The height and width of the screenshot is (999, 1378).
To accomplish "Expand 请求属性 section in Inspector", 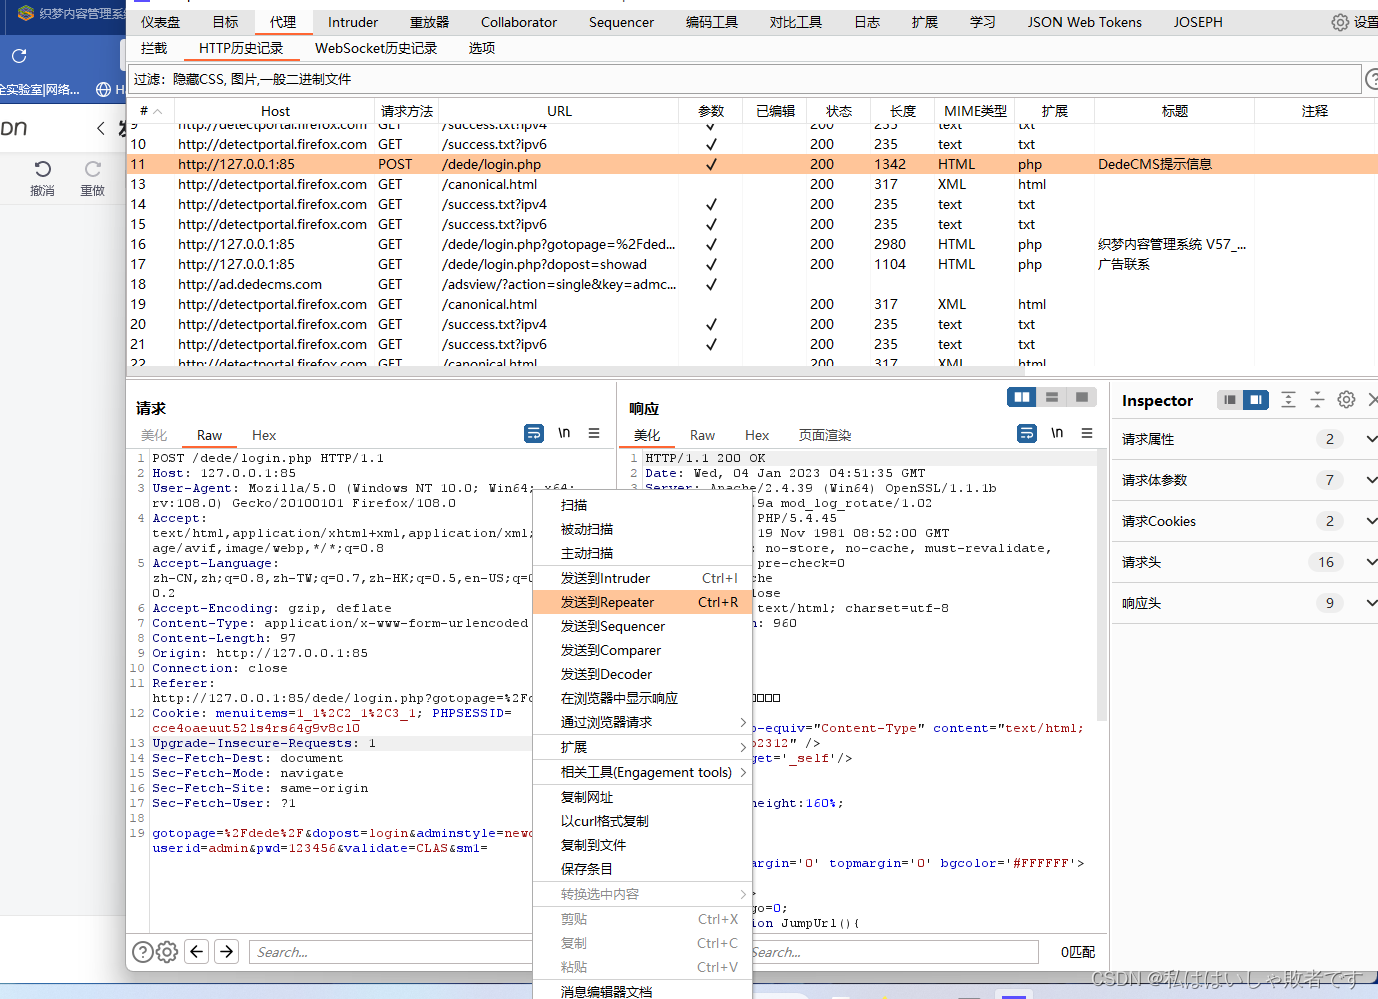I will point(1371,439).
